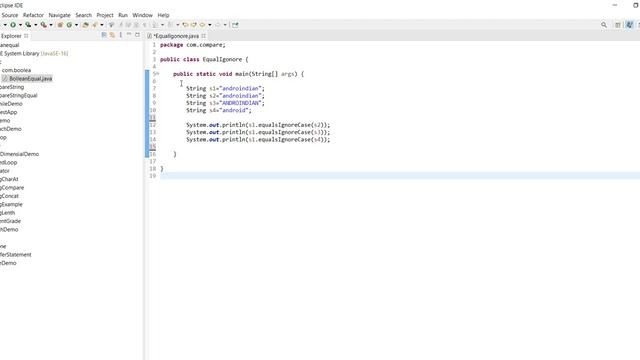Click the toolbar search magnifier icon
This screenshot has height=360, width=640.
point(604,25)
